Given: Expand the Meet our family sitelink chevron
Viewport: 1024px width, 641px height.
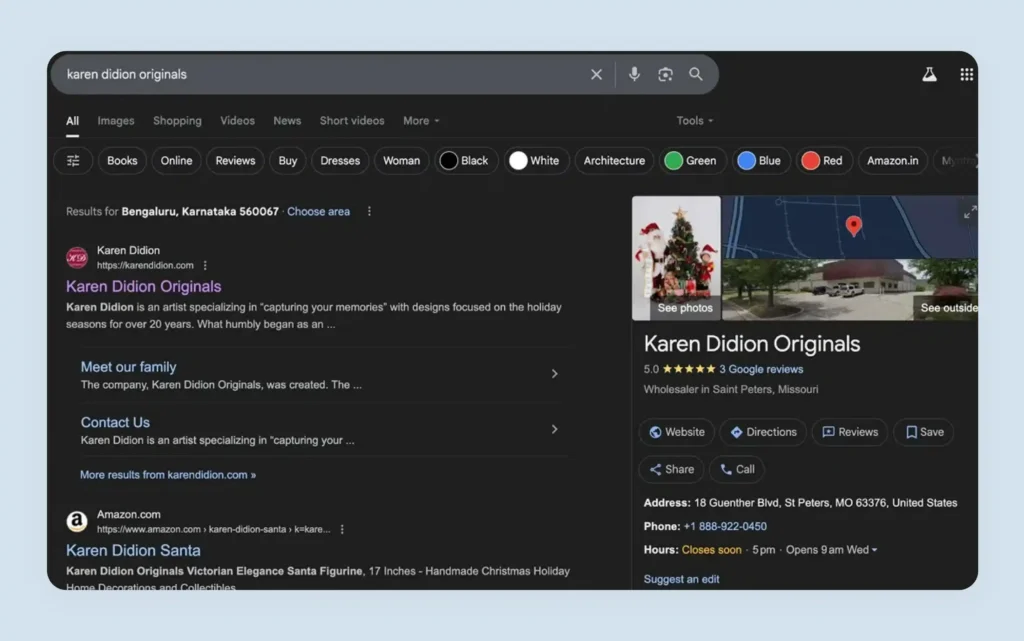Looking at the screenshot, I should 554,374.
